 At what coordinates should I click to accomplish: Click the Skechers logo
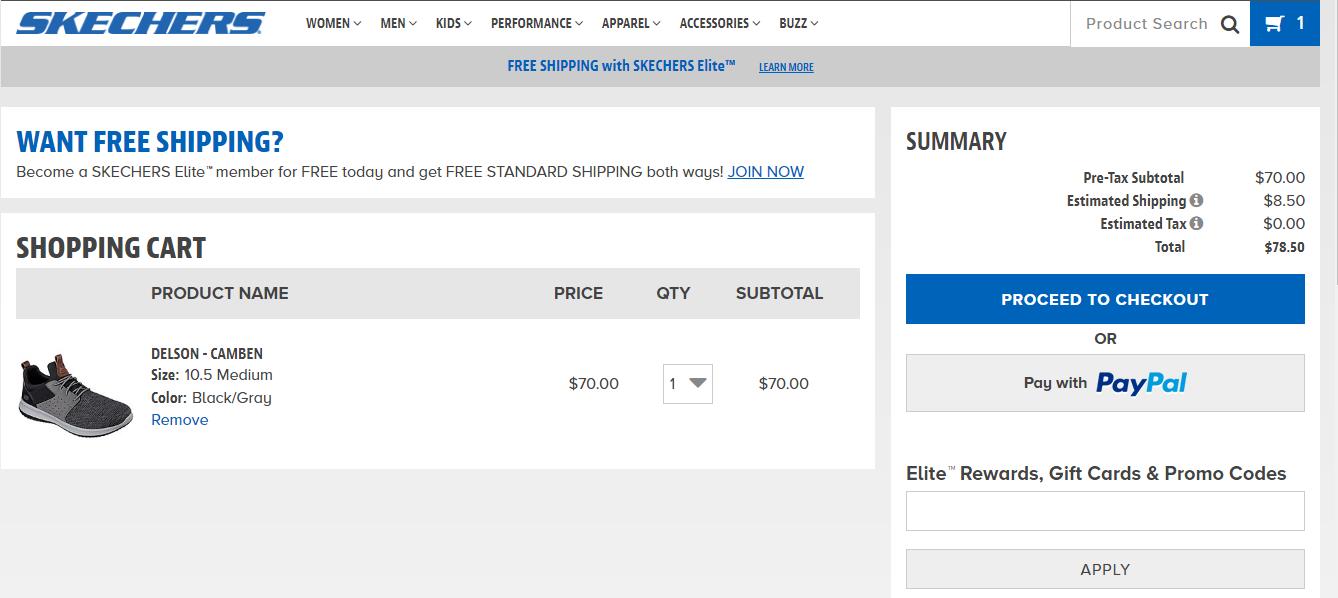click(140, 23)
